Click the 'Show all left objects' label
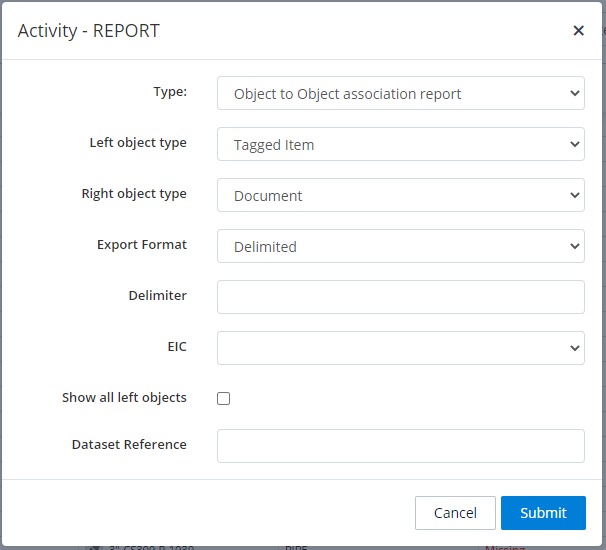The image size is (606, 550). tap(124, 398)
